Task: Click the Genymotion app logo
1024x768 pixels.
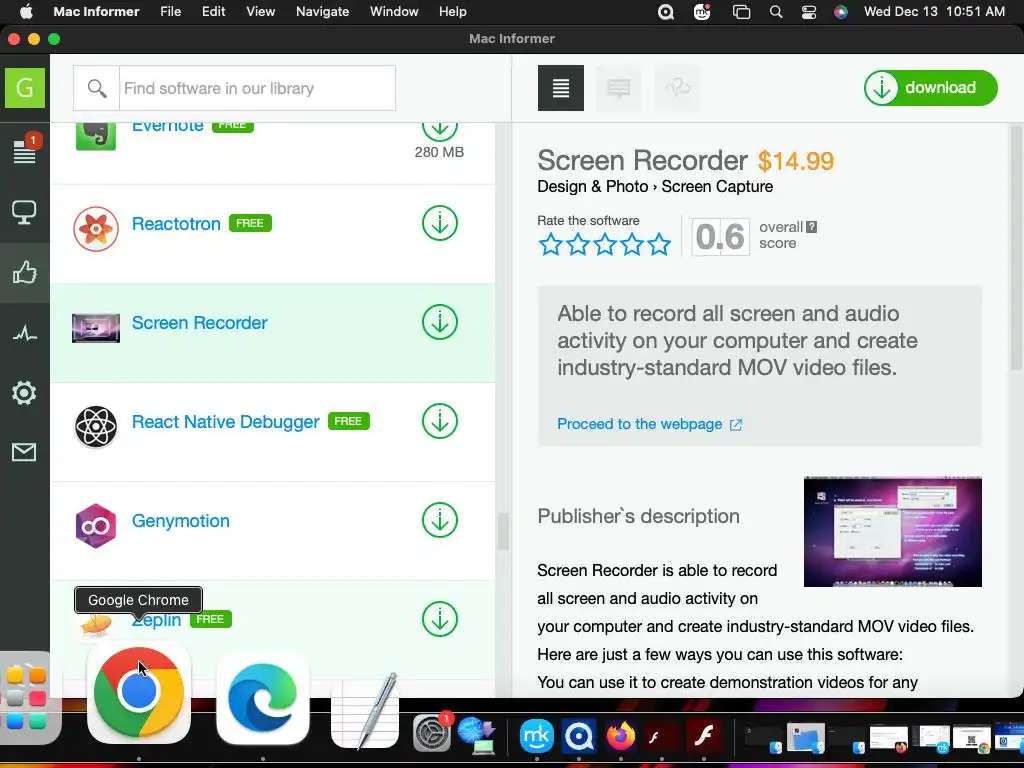Action: click(96, 526)
